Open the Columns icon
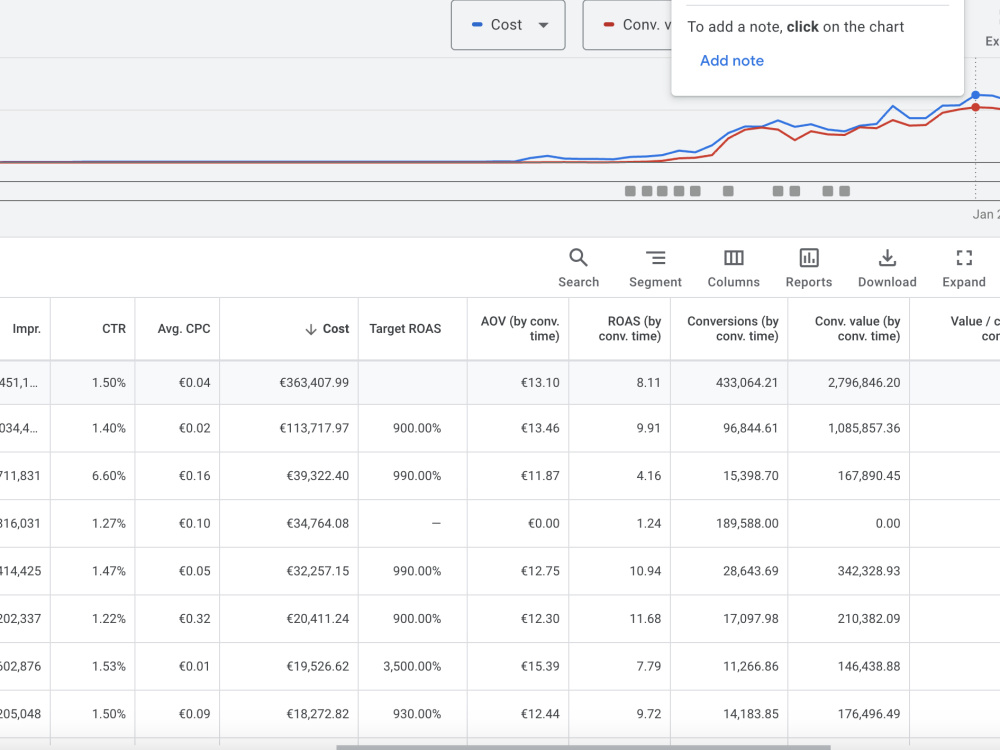1000x750 pixels. click(x=733, y=258)
